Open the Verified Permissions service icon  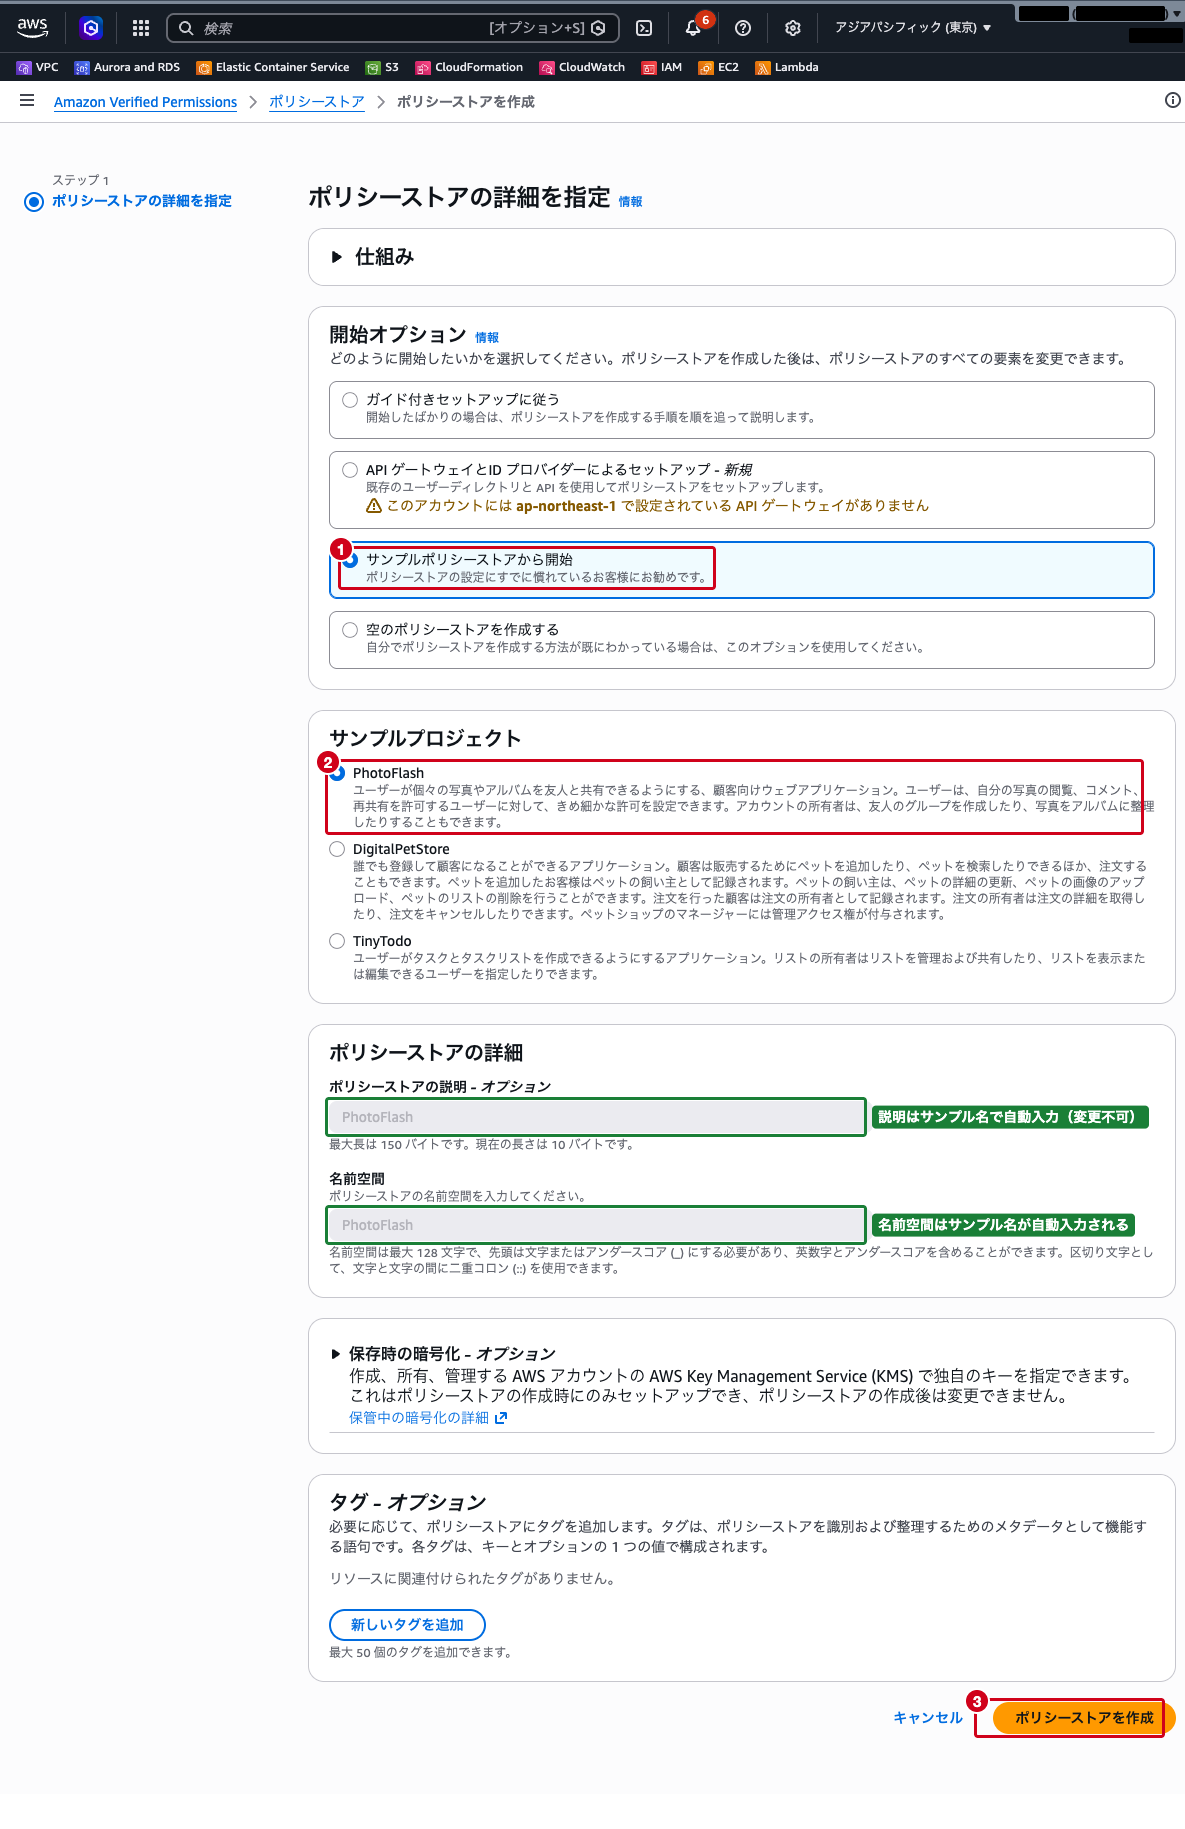[x=91, y=28]
